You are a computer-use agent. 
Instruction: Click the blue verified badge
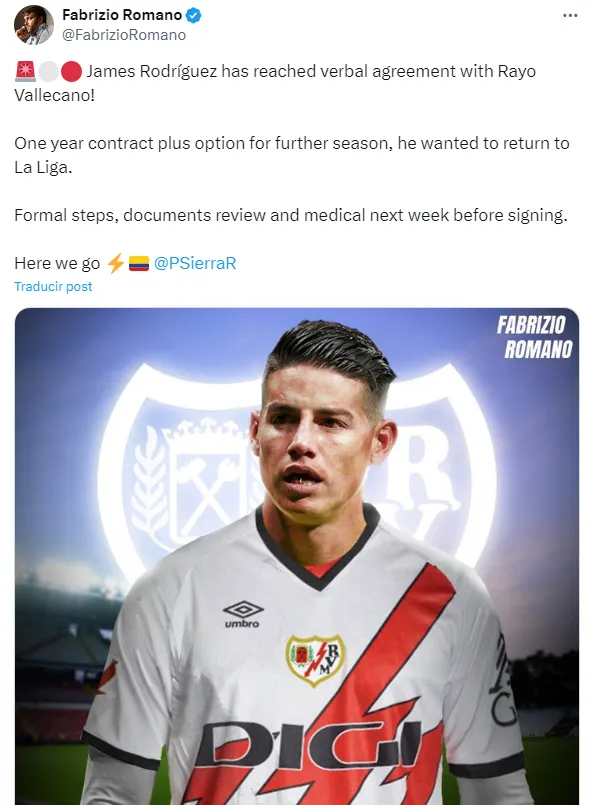coord(194,15)
